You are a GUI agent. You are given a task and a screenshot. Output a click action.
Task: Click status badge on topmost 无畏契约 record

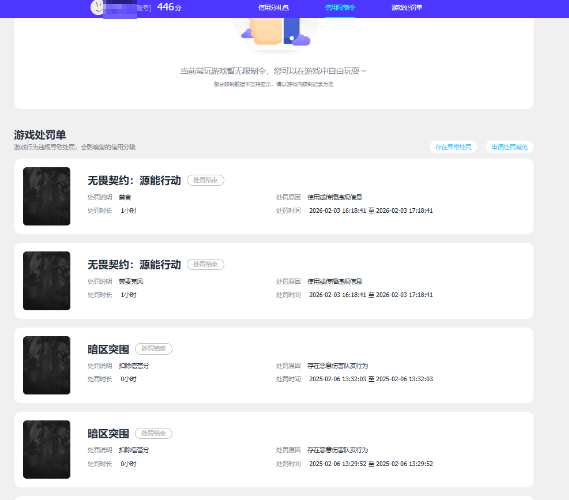pos(205,180)
